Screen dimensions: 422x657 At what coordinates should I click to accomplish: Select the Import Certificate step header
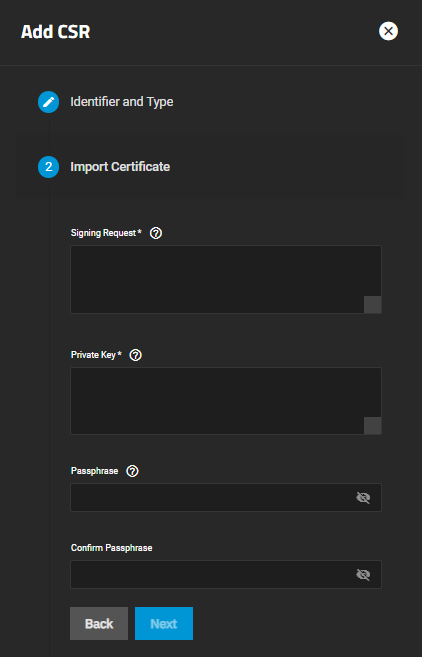click(x=120, y=167)
